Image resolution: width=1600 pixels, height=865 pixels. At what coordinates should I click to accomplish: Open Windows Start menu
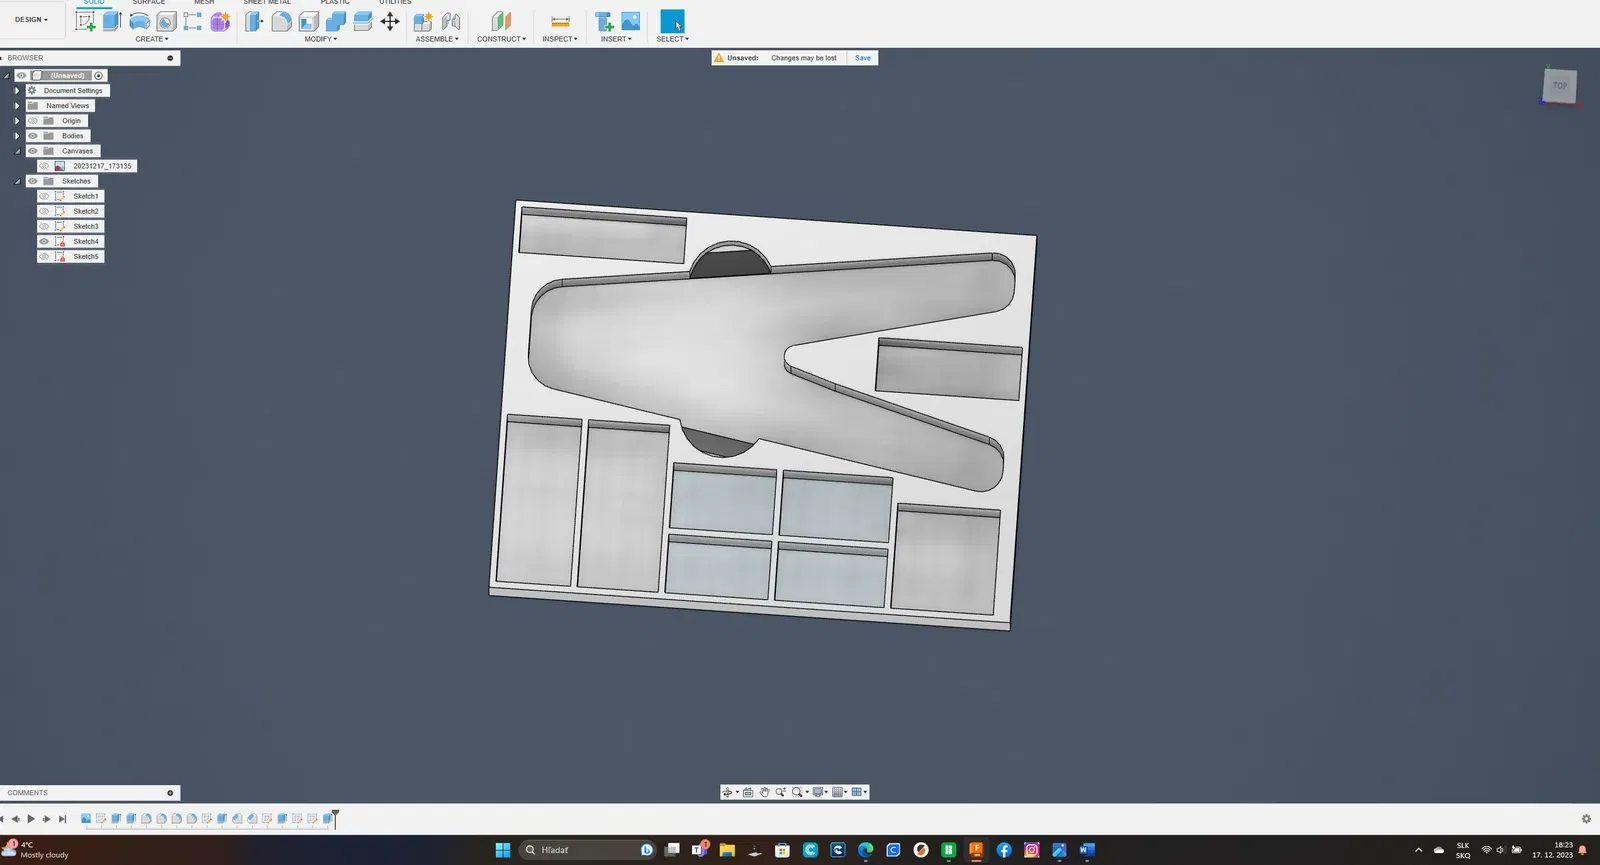[x=503, y=850]
